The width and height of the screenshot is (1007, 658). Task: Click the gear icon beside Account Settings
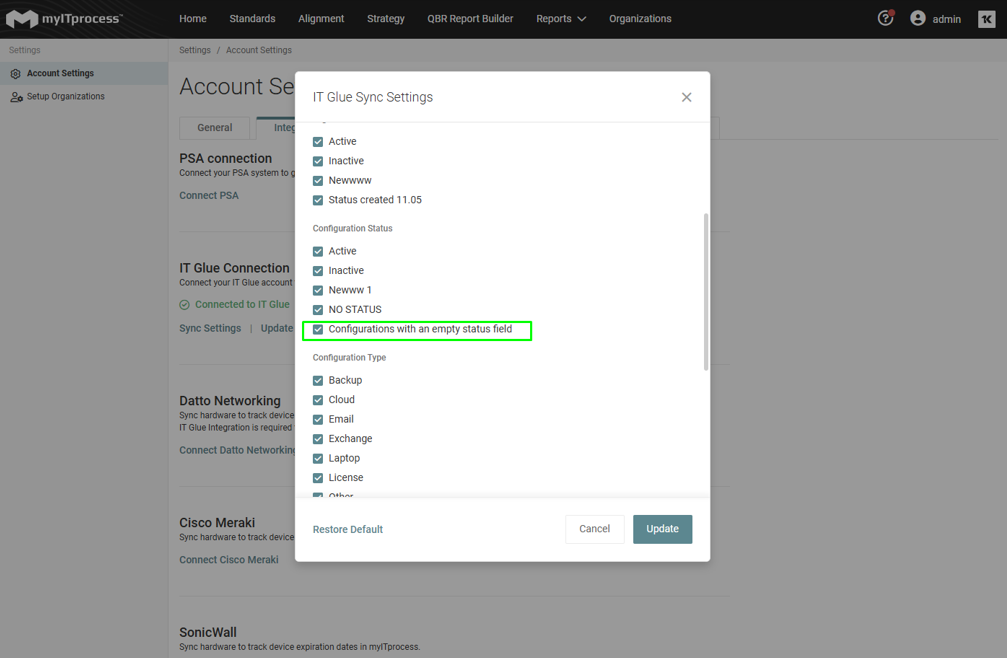pyautogui.click(x=15, y=74)
